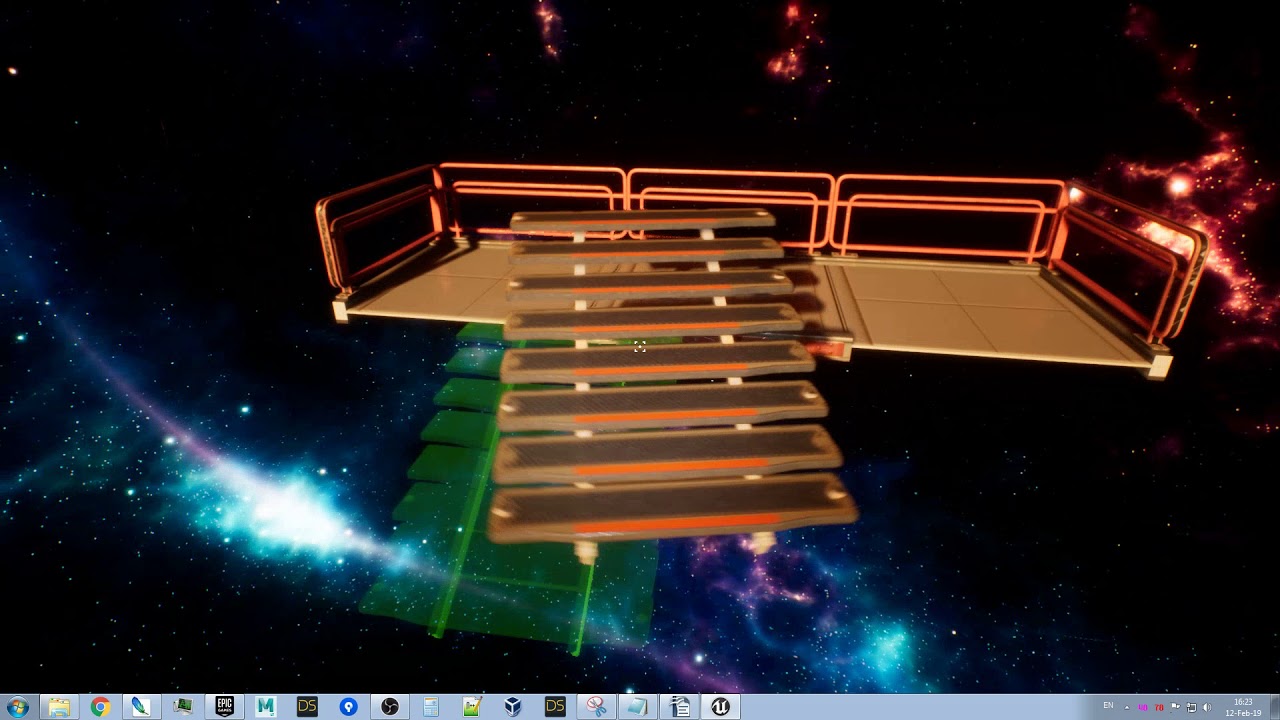Launch Google Chrome from taskbar

100,707
